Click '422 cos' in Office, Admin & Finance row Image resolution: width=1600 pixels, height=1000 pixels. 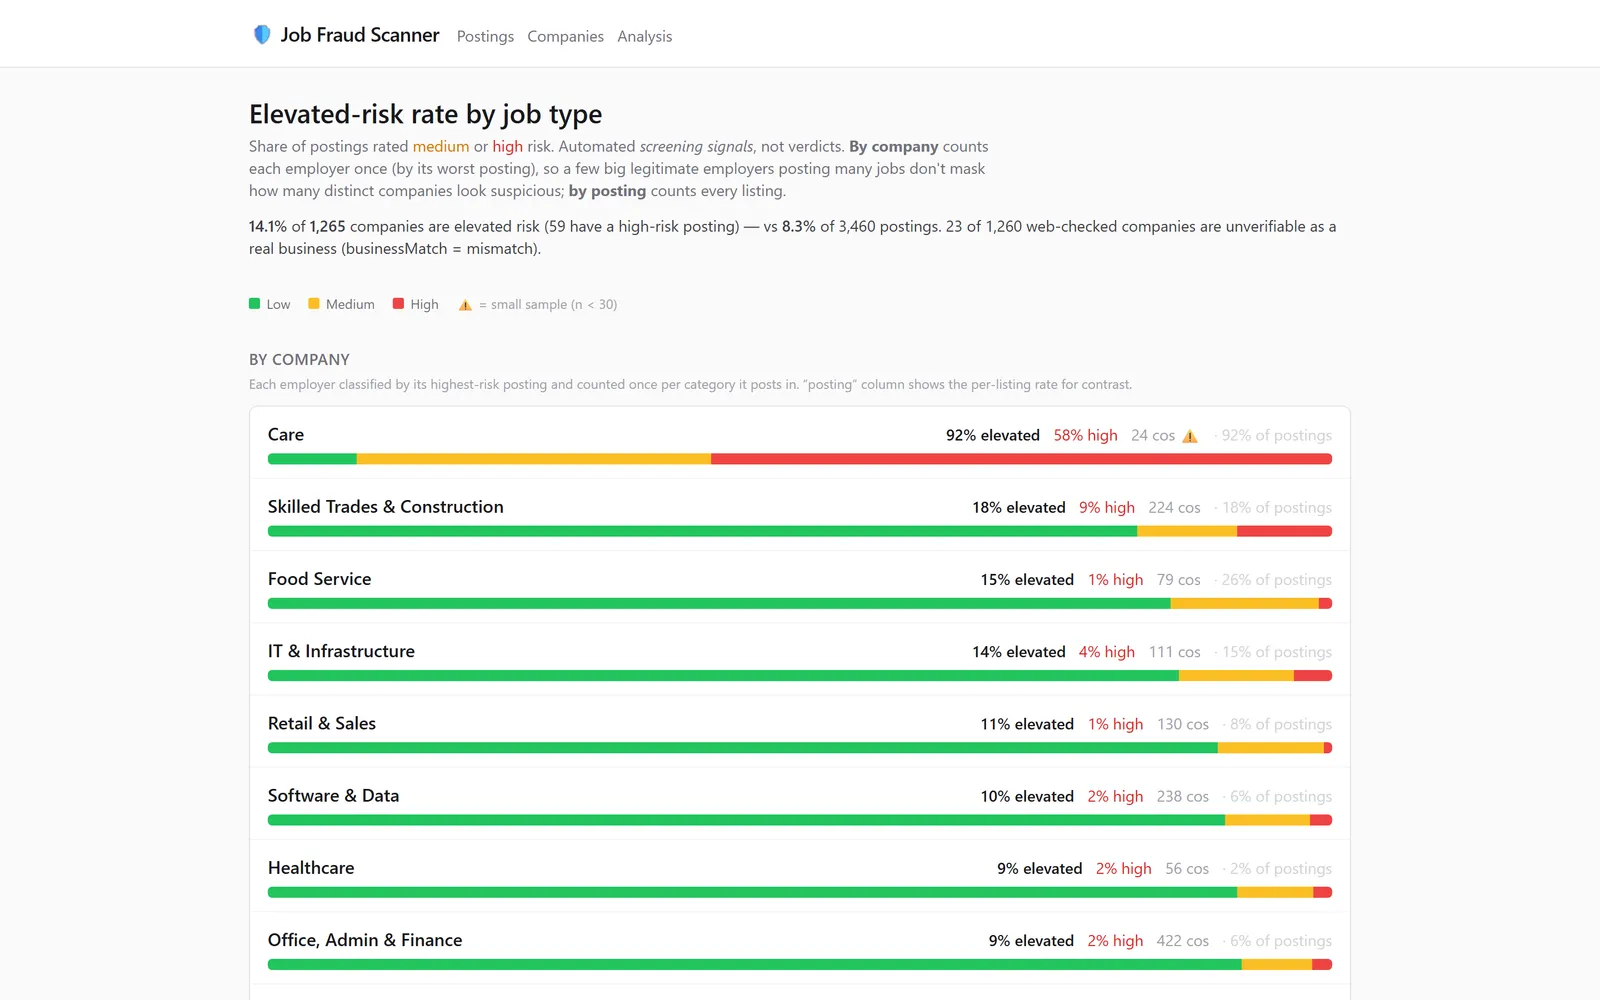point(1183,940)
